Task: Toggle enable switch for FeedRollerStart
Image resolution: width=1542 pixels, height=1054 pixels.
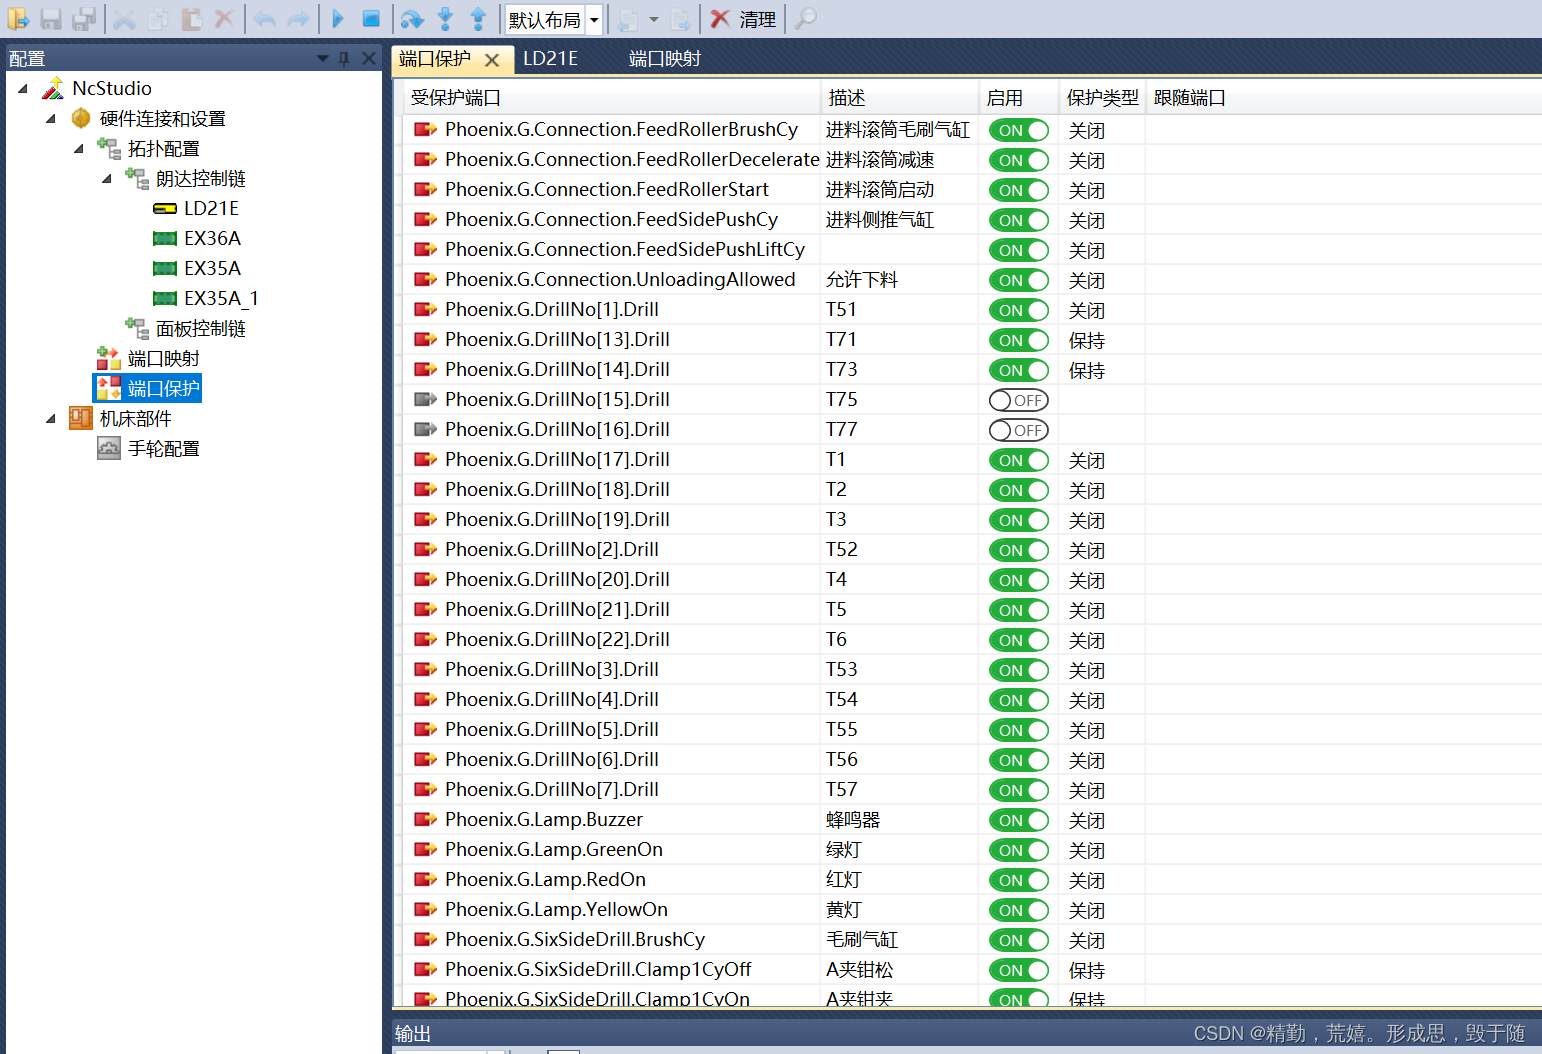Action: tap(1018, 190)
